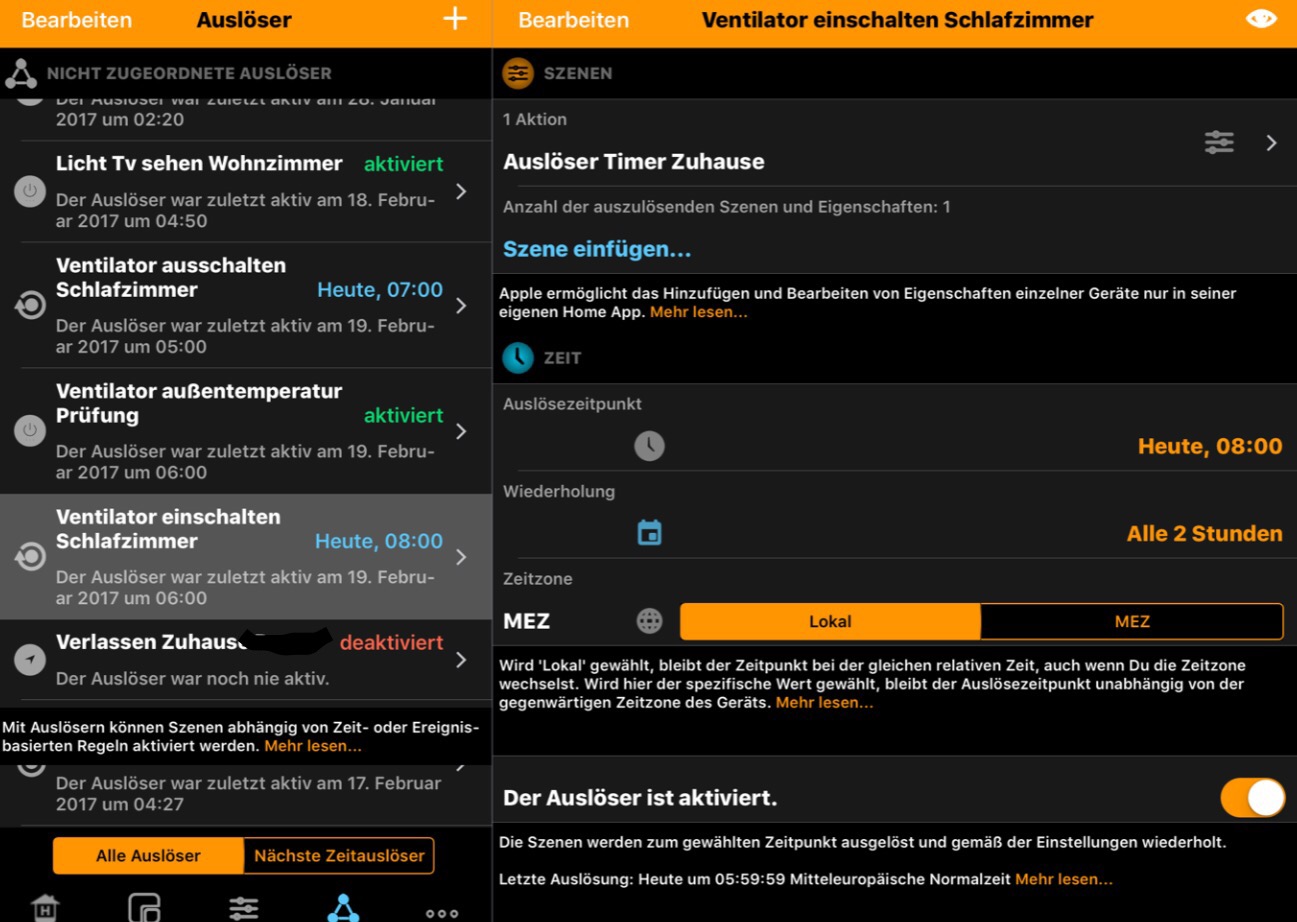The width and height of the screenshot is (1297, 922).
Task: Open Ventilator ausschalten Schlafzimmer chevron
Action: [x=461, y=305]
